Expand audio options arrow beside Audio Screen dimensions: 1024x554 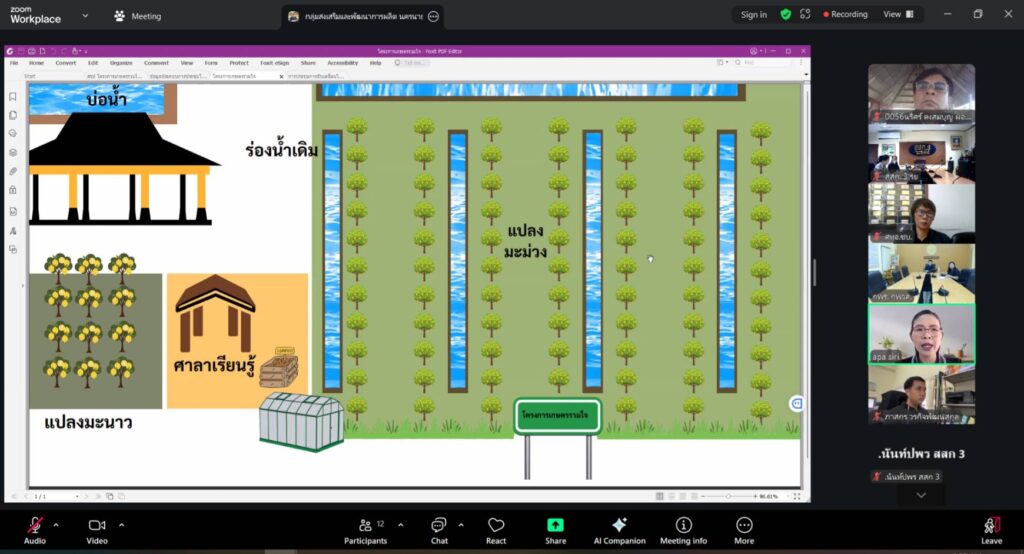point(56,524)
